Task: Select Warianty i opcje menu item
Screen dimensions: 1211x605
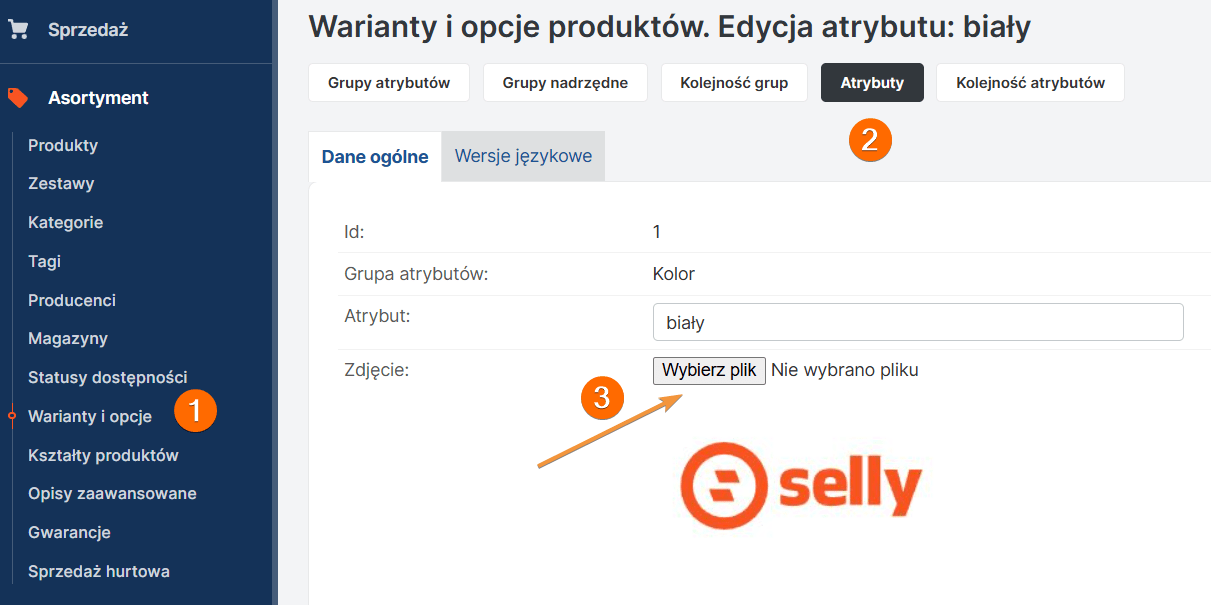Action: (x=90, y=416)
